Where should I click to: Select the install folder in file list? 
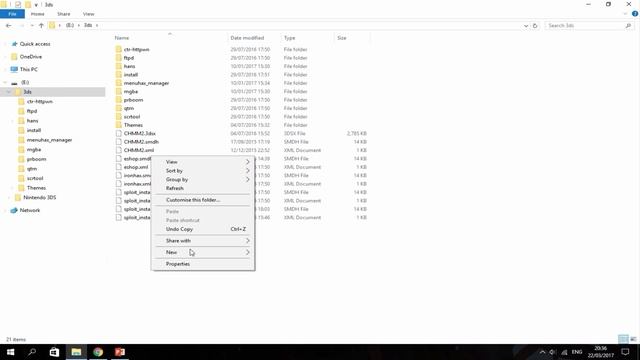pyautogui.click(x=131, y=75)
